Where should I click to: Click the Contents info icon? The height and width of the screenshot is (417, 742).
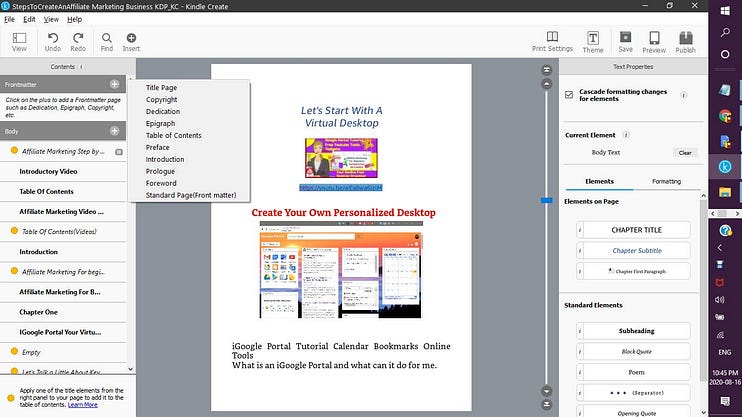click(81, 67)
